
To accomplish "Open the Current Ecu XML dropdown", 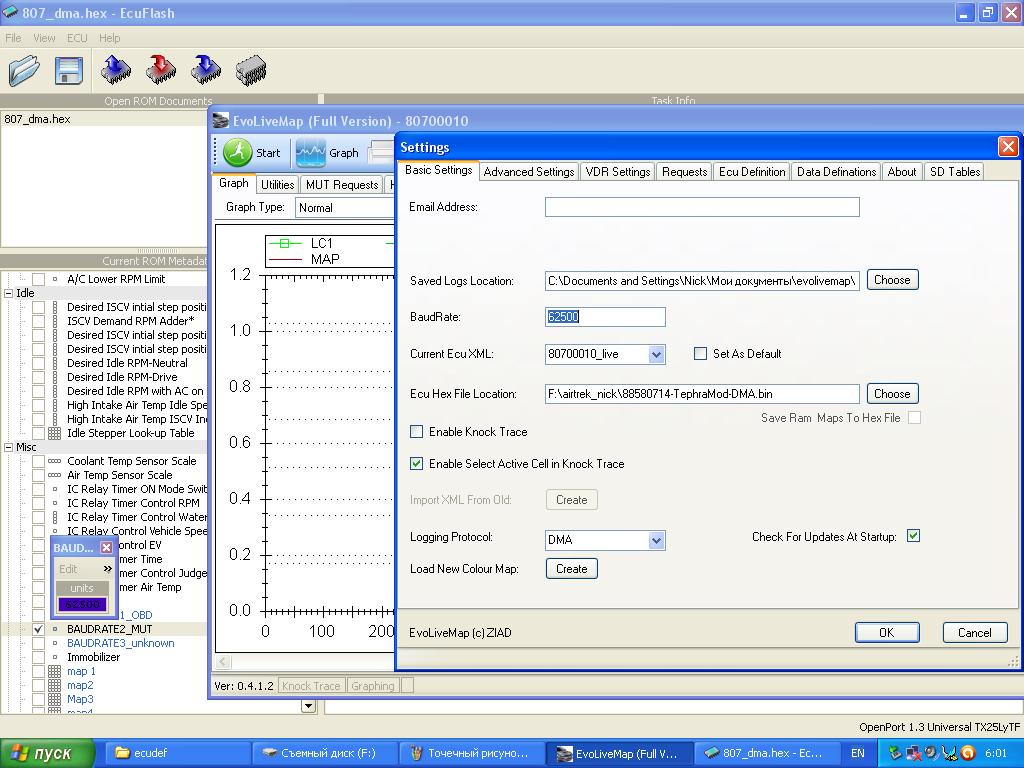I will pos(656,354).
